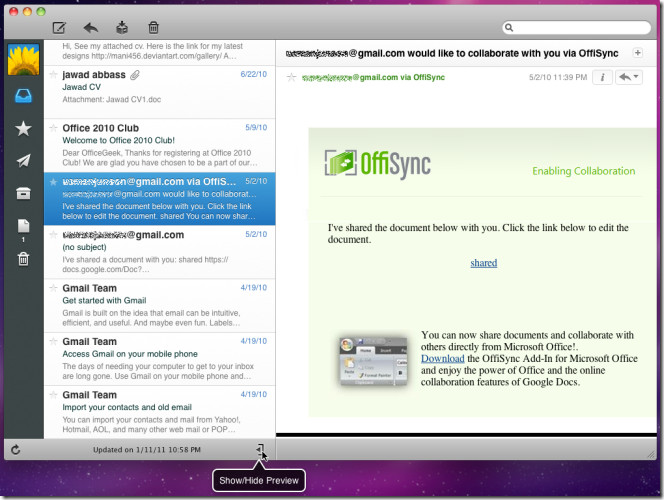Open Drafts document icon in sidebar
The width and height of the screenshot is (664, 500).
tap(23, 226)
